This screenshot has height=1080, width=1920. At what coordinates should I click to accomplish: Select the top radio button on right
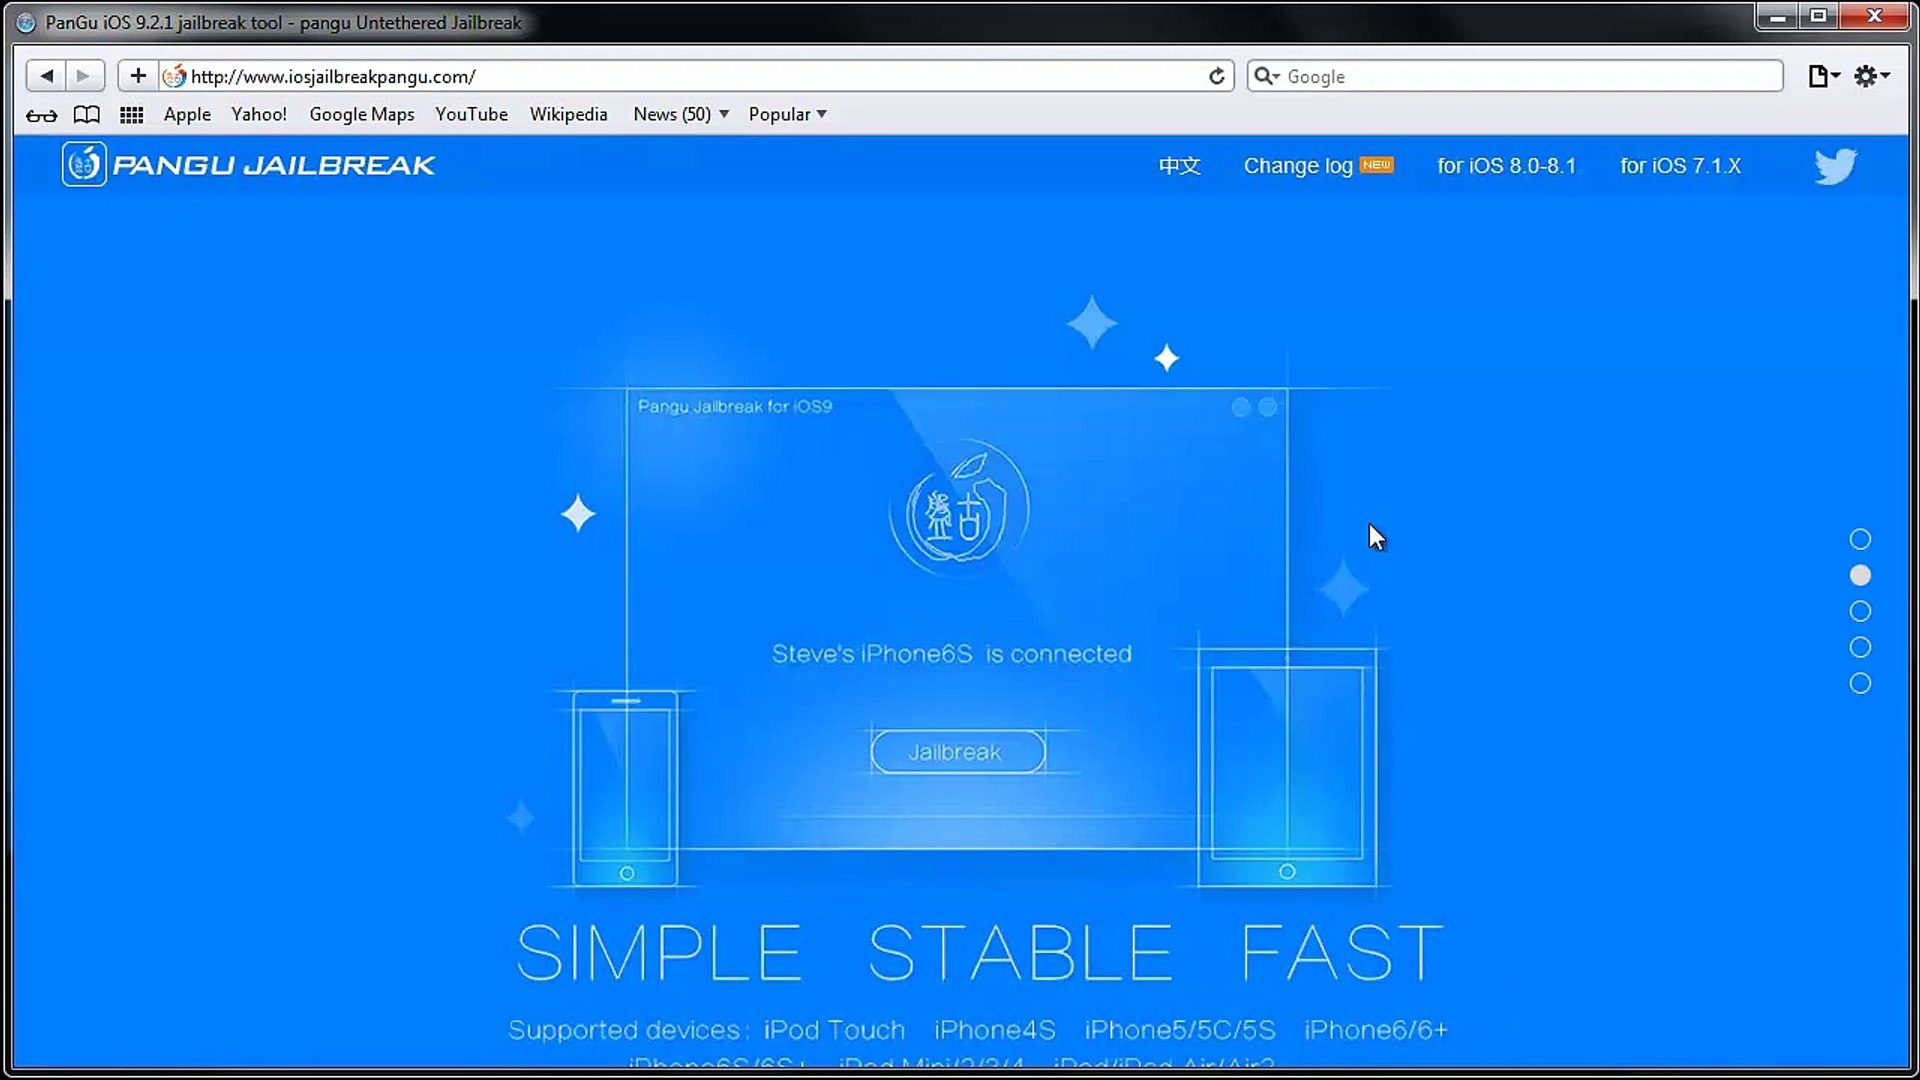tap(1861, 538)
